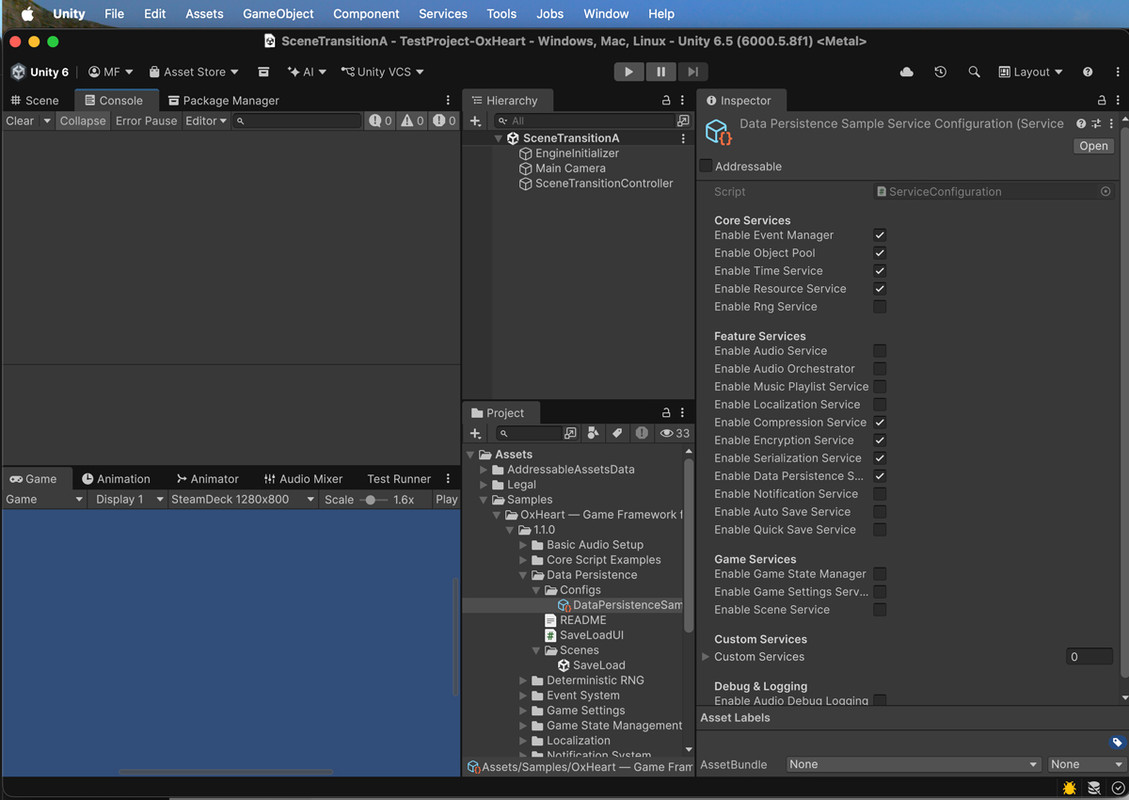The image size is (1129, 800).
Task: Click the cache server icon in status bar
Action: pyautogui.click(x=1094, y=788)
